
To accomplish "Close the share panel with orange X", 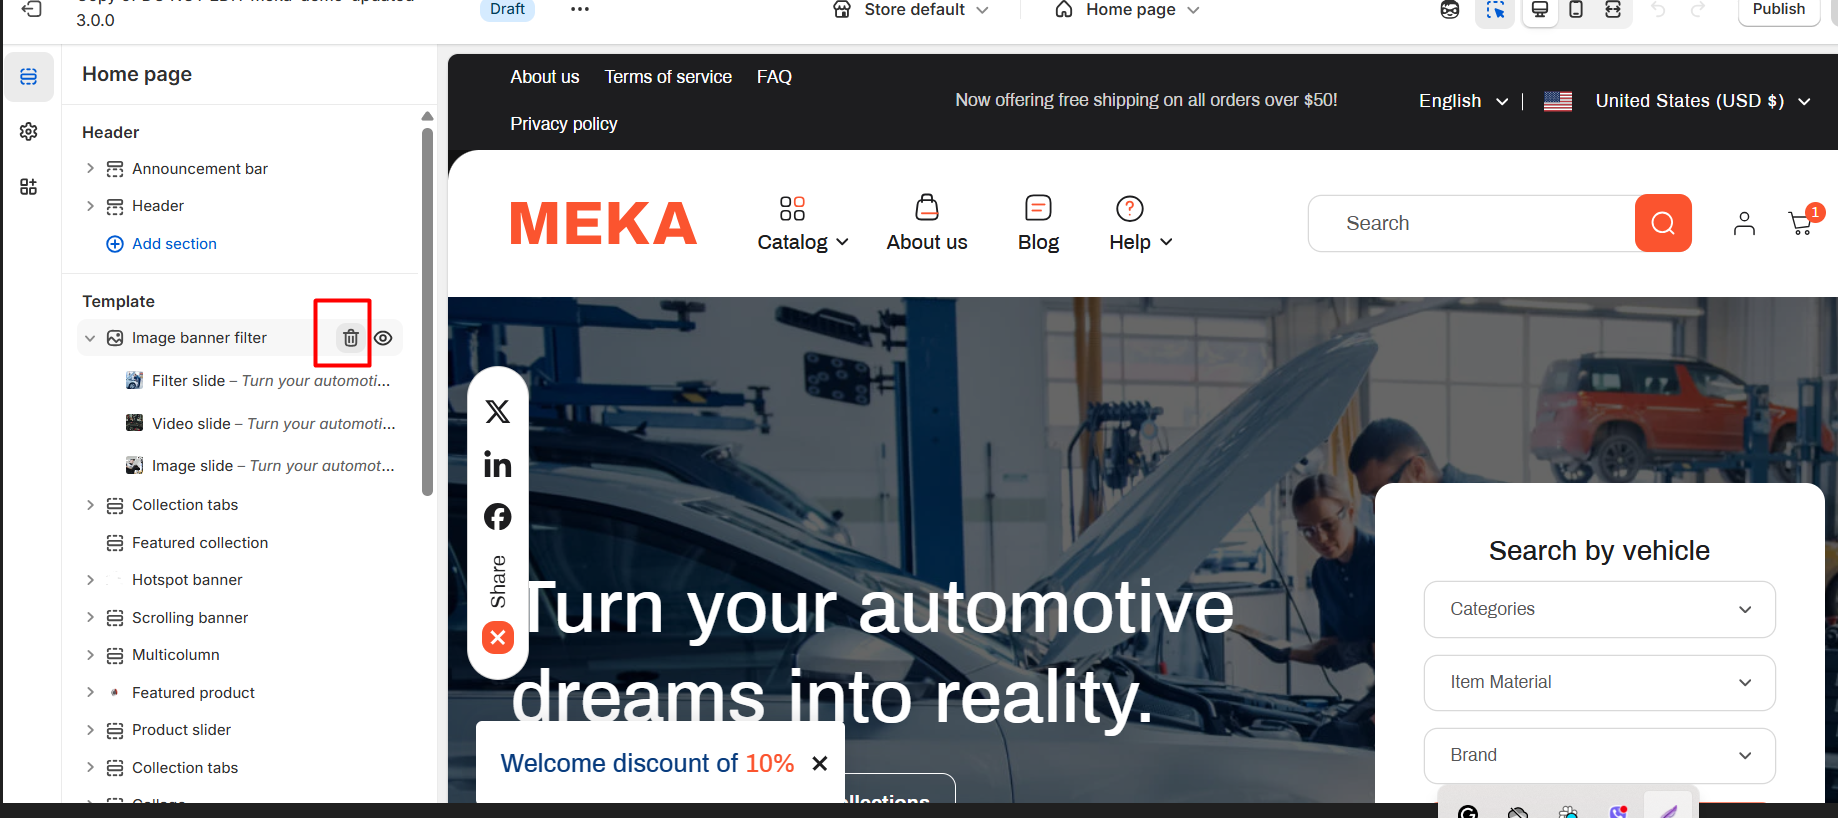I will click(498, 637).
